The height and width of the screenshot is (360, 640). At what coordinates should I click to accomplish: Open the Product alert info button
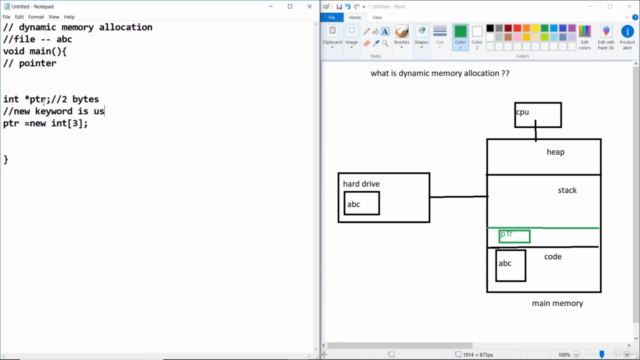click(x=627, y=38)
